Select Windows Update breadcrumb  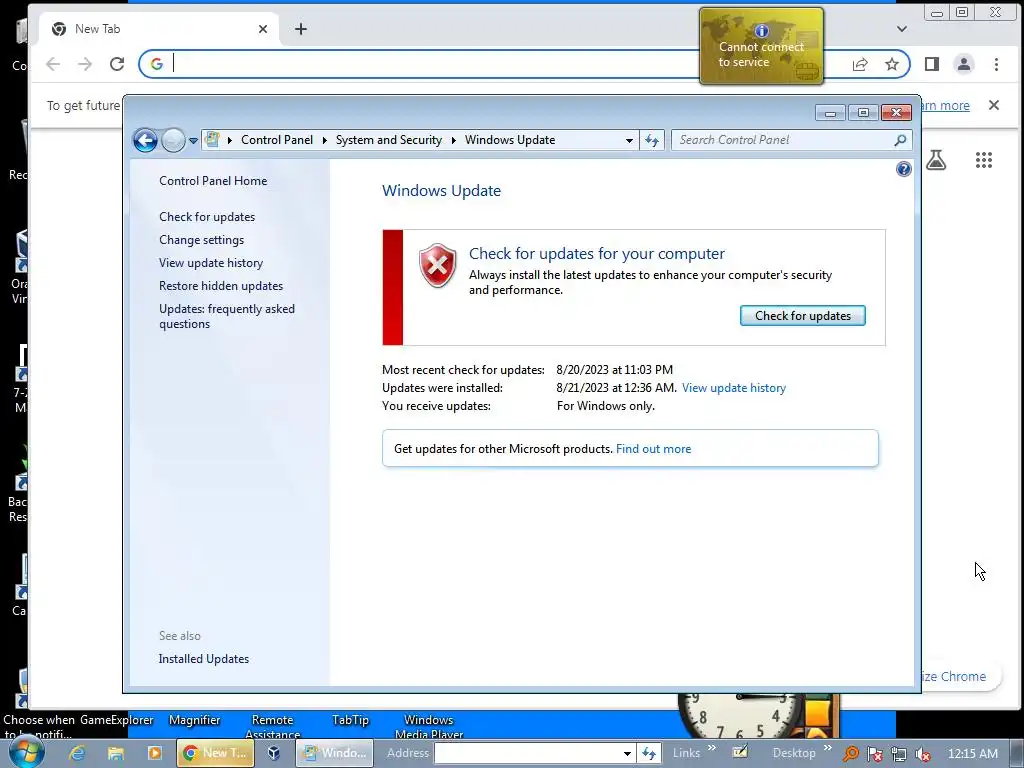click(x=510, y=140)
